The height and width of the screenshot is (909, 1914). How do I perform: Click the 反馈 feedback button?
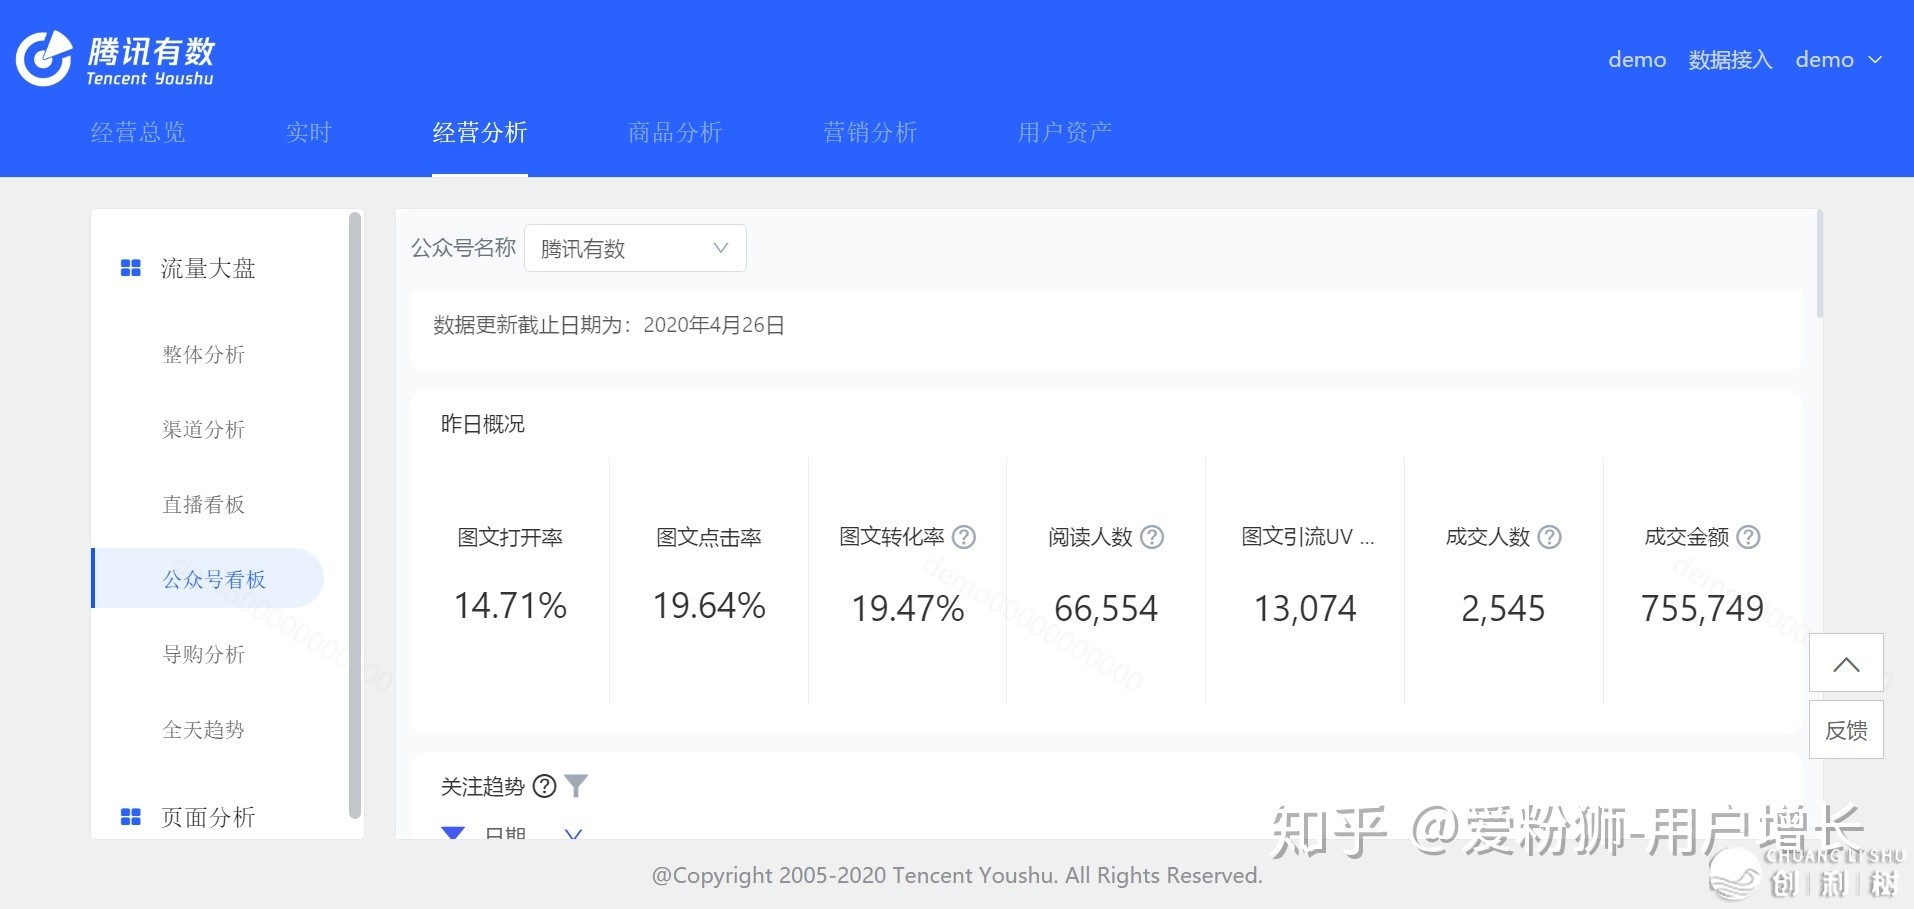coord(1846,730)
